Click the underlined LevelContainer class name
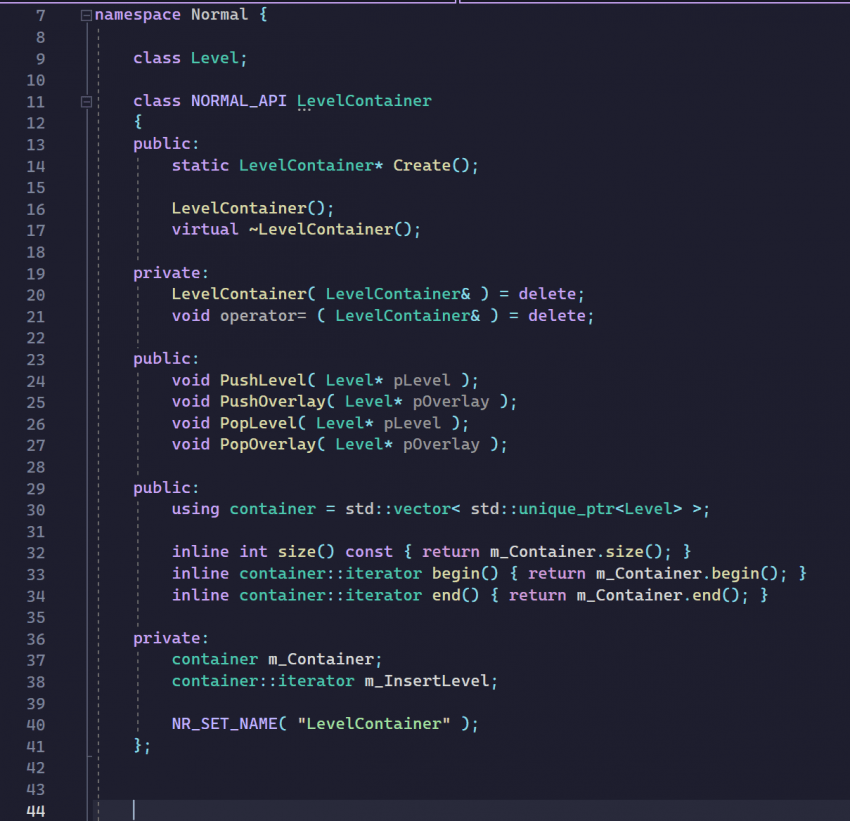 click(364, 101)
